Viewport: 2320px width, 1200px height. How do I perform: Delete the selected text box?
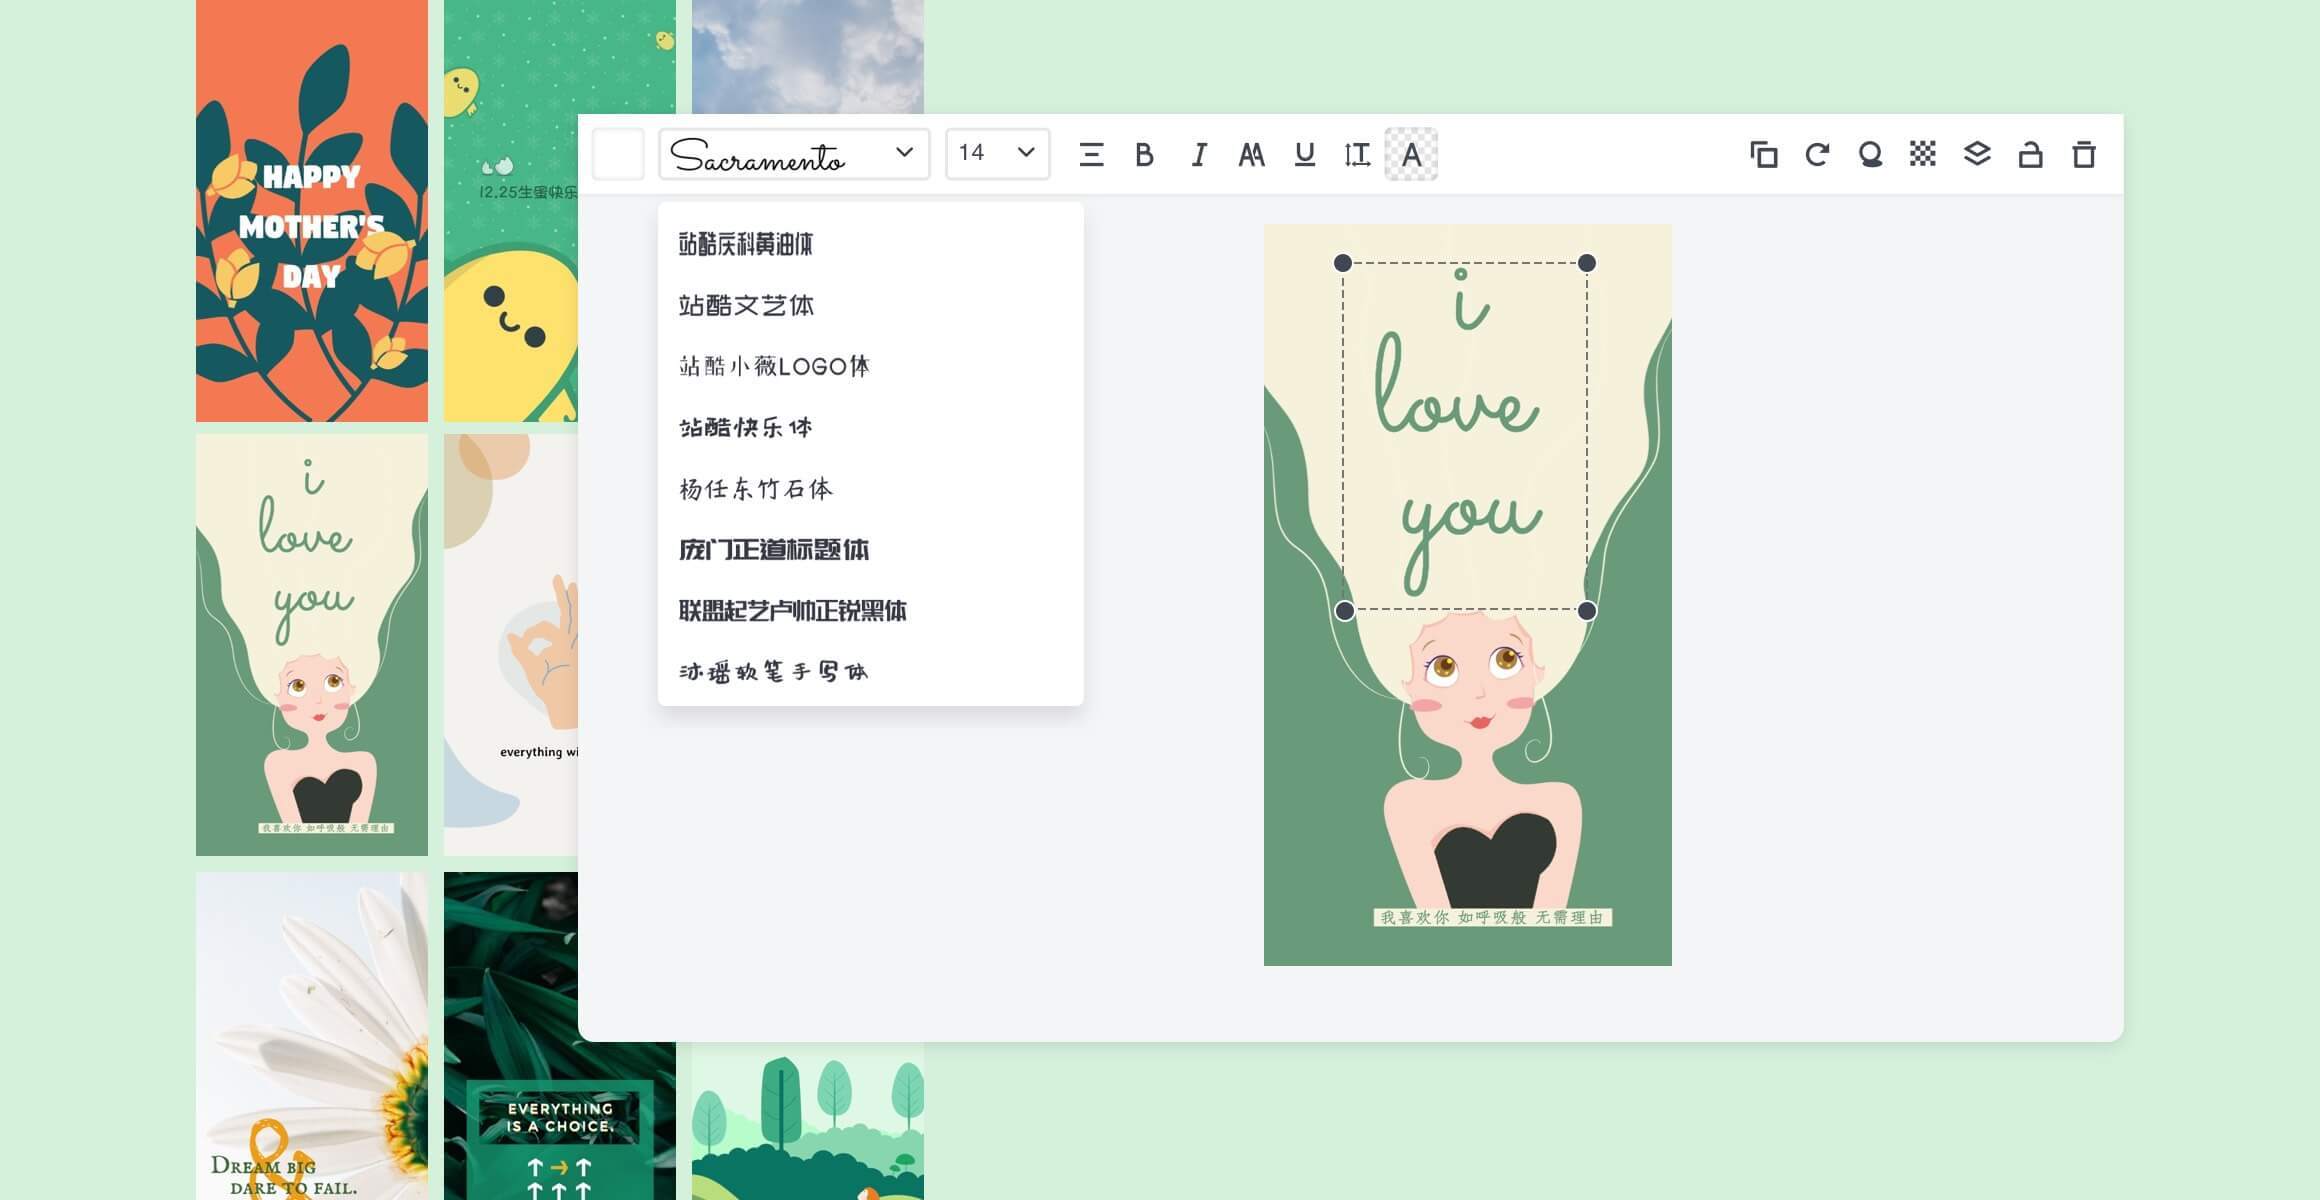click(2083, 155)
